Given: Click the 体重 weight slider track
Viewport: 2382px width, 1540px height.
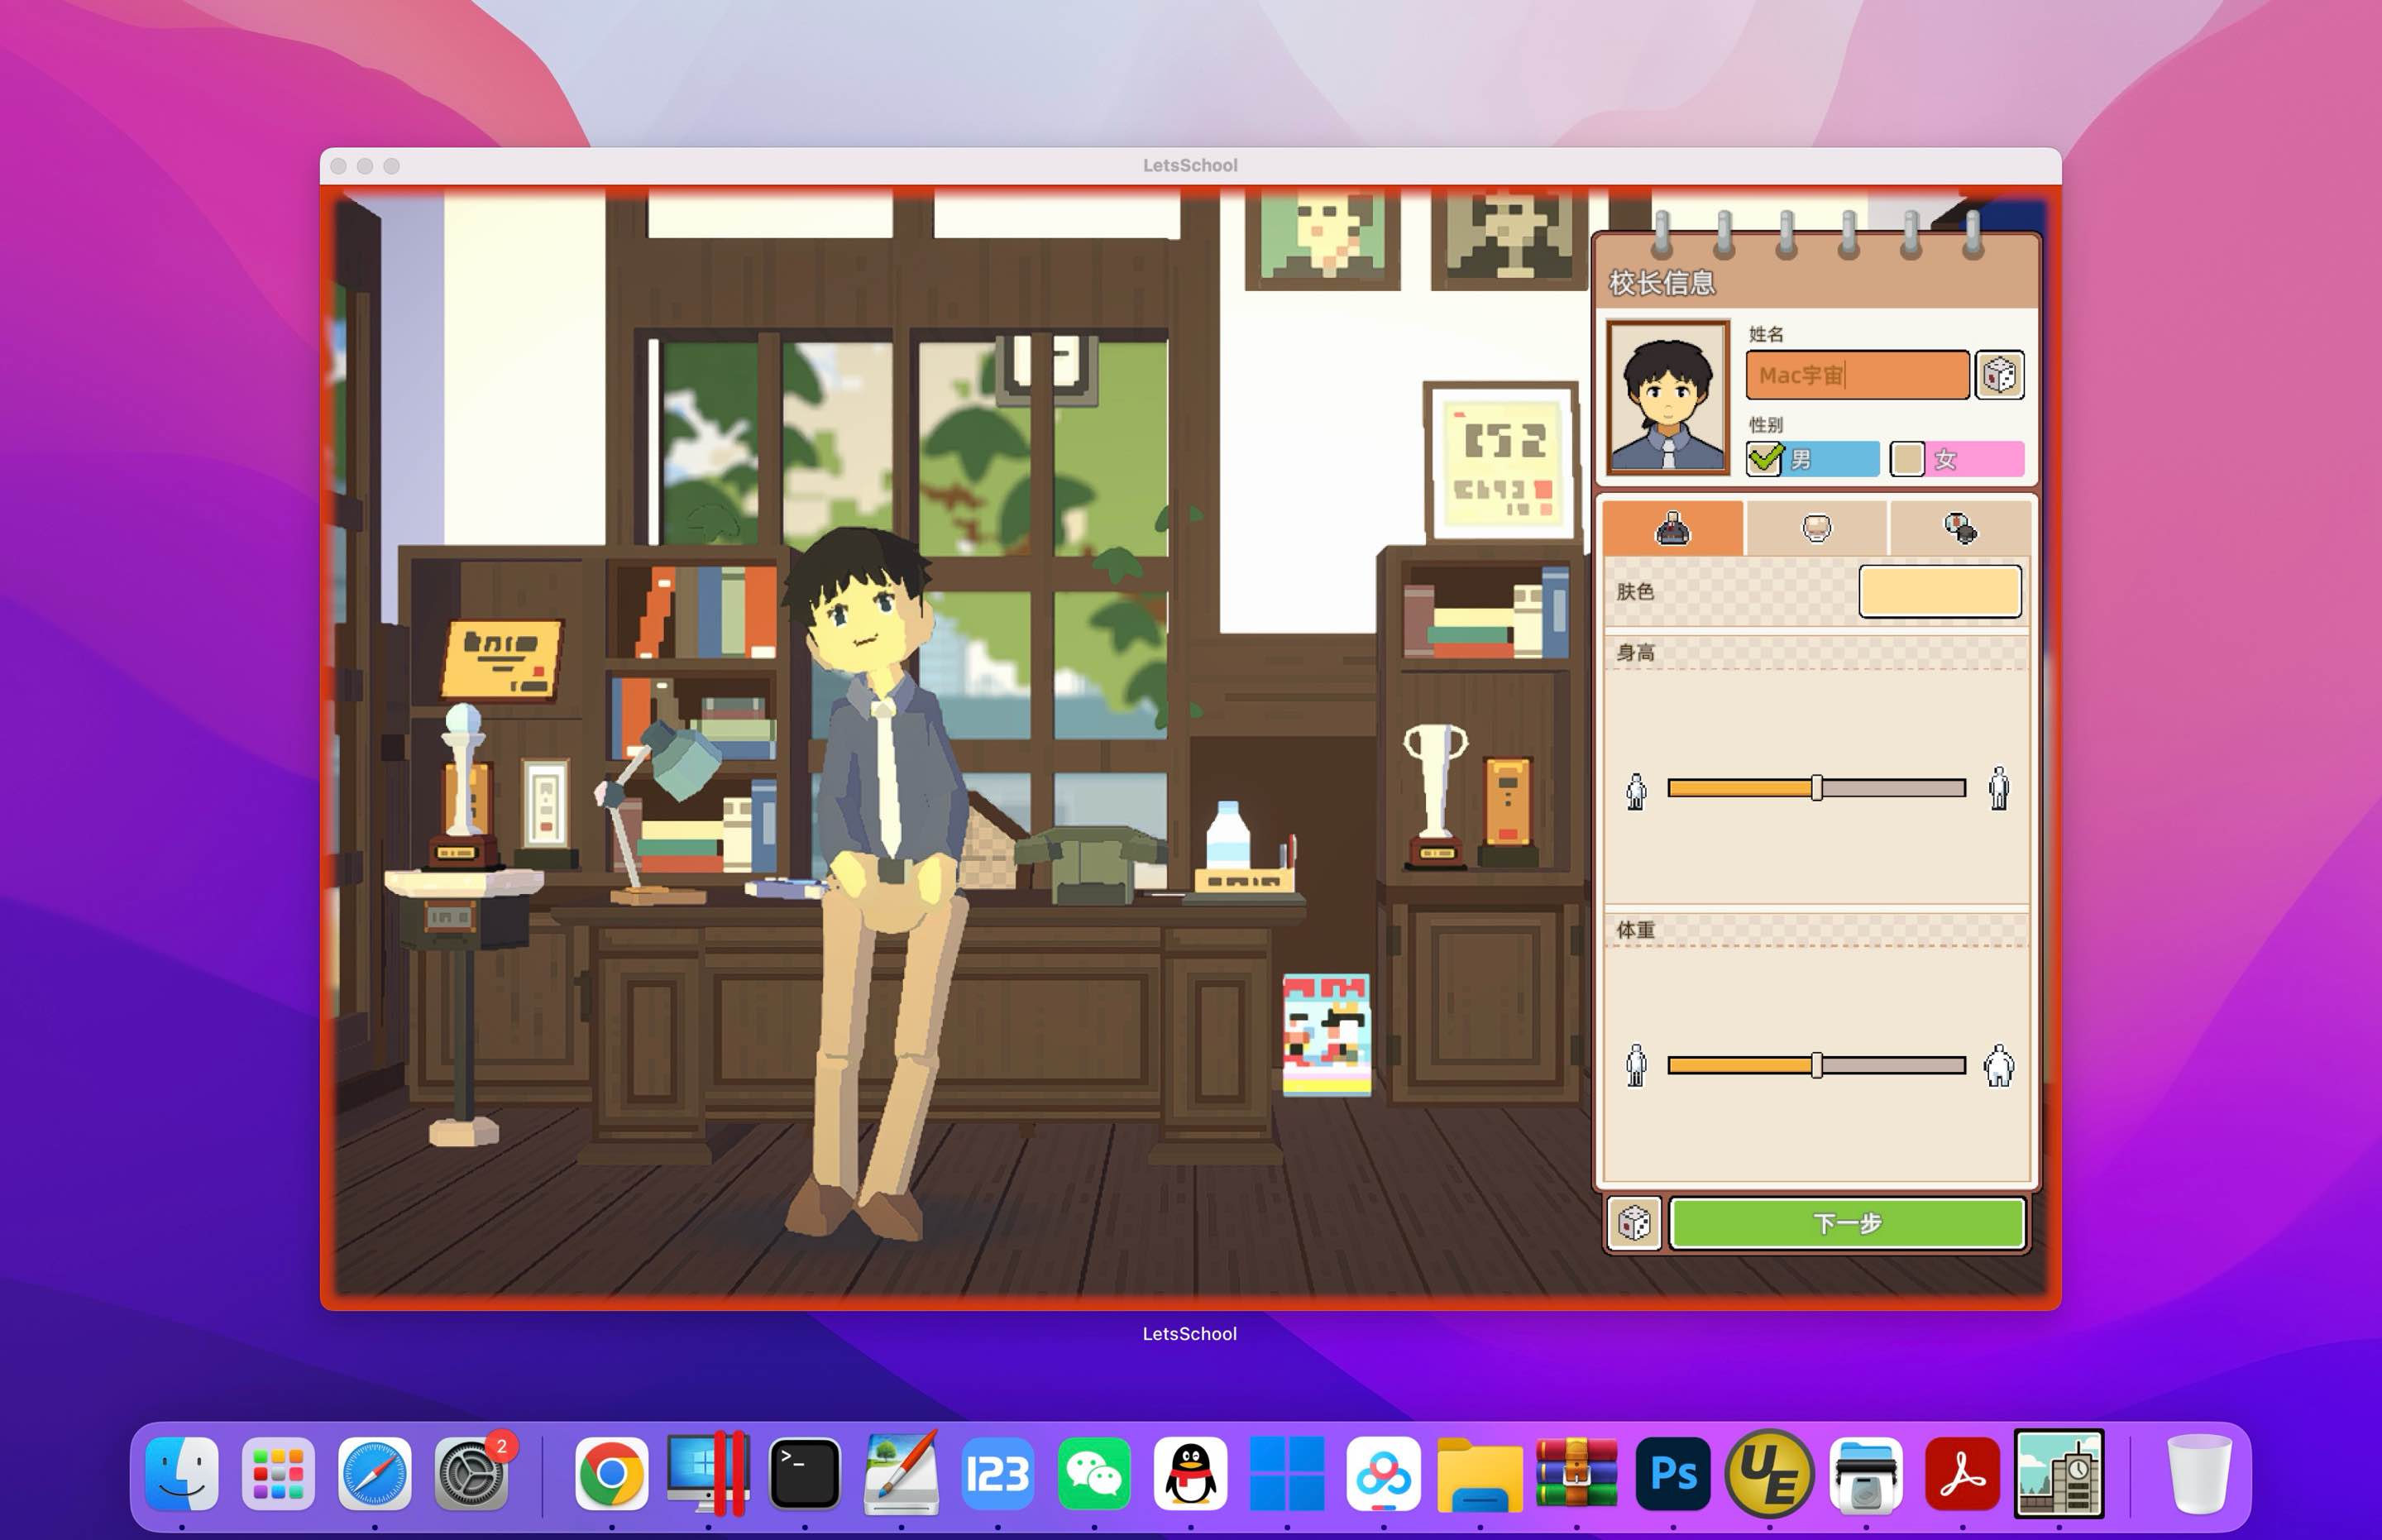Looking at the screenshot, I should coord(1816,1065).
